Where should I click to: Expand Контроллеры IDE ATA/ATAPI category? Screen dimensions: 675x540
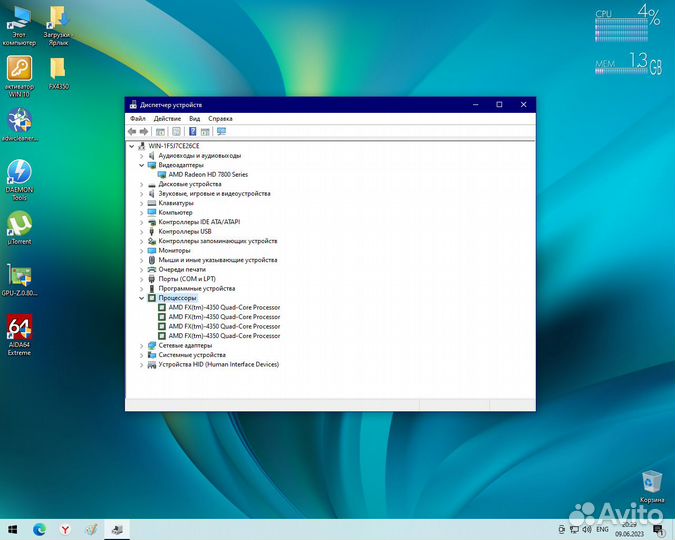click(x=142, y=222)
